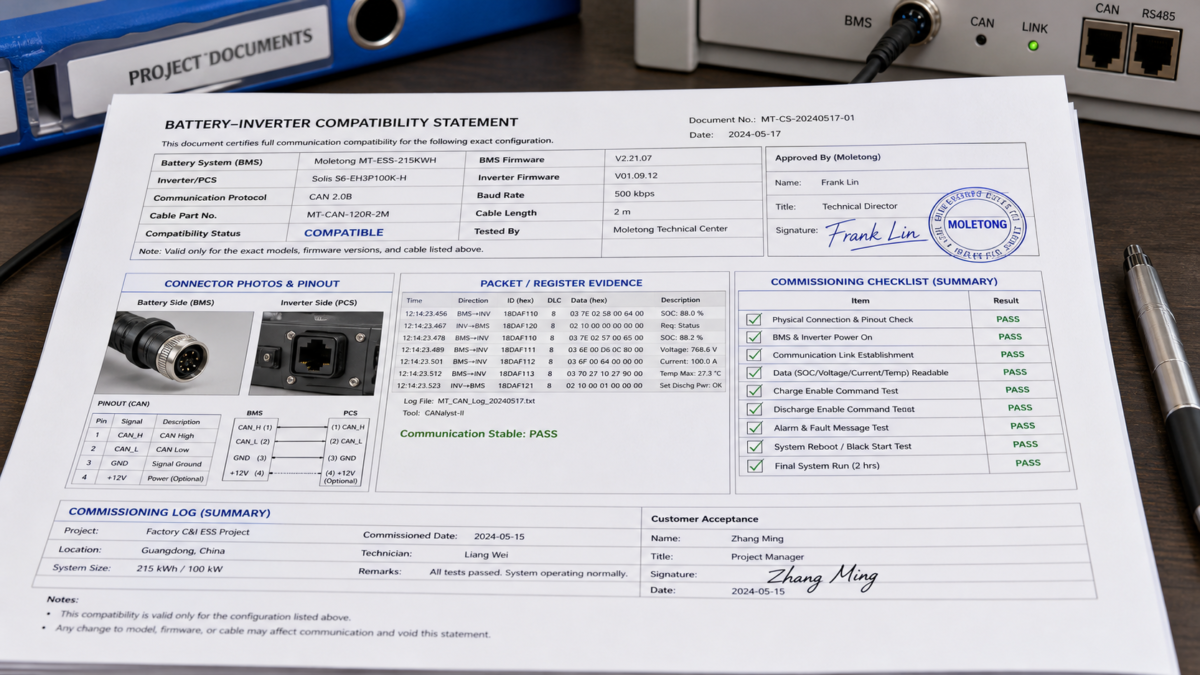Click packet row 12:14:23.456 SOC 88.0 %
The width and height of the screenshot is (1200, 675).
[x=563, y=313]
